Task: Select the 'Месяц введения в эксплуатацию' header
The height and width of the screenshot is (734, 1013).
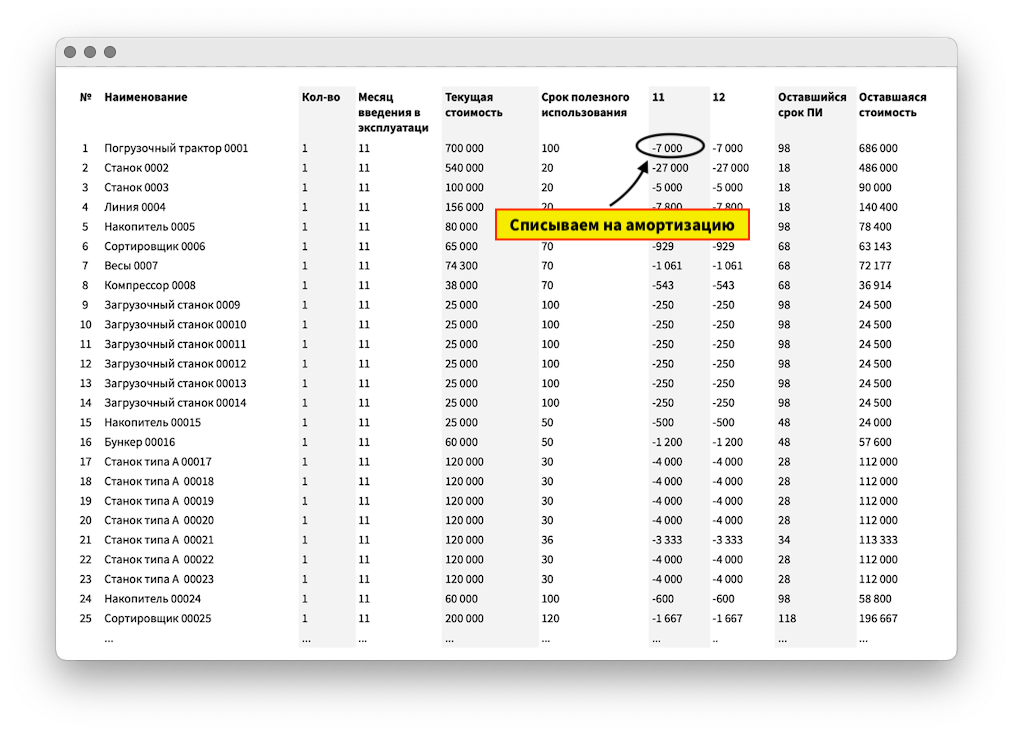Action: pyautogui.click(x=393, y=112)
